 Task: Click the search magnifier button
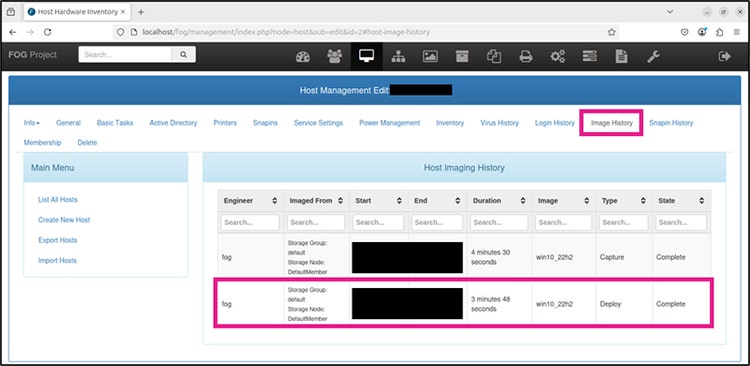click(x=183, y=55)
